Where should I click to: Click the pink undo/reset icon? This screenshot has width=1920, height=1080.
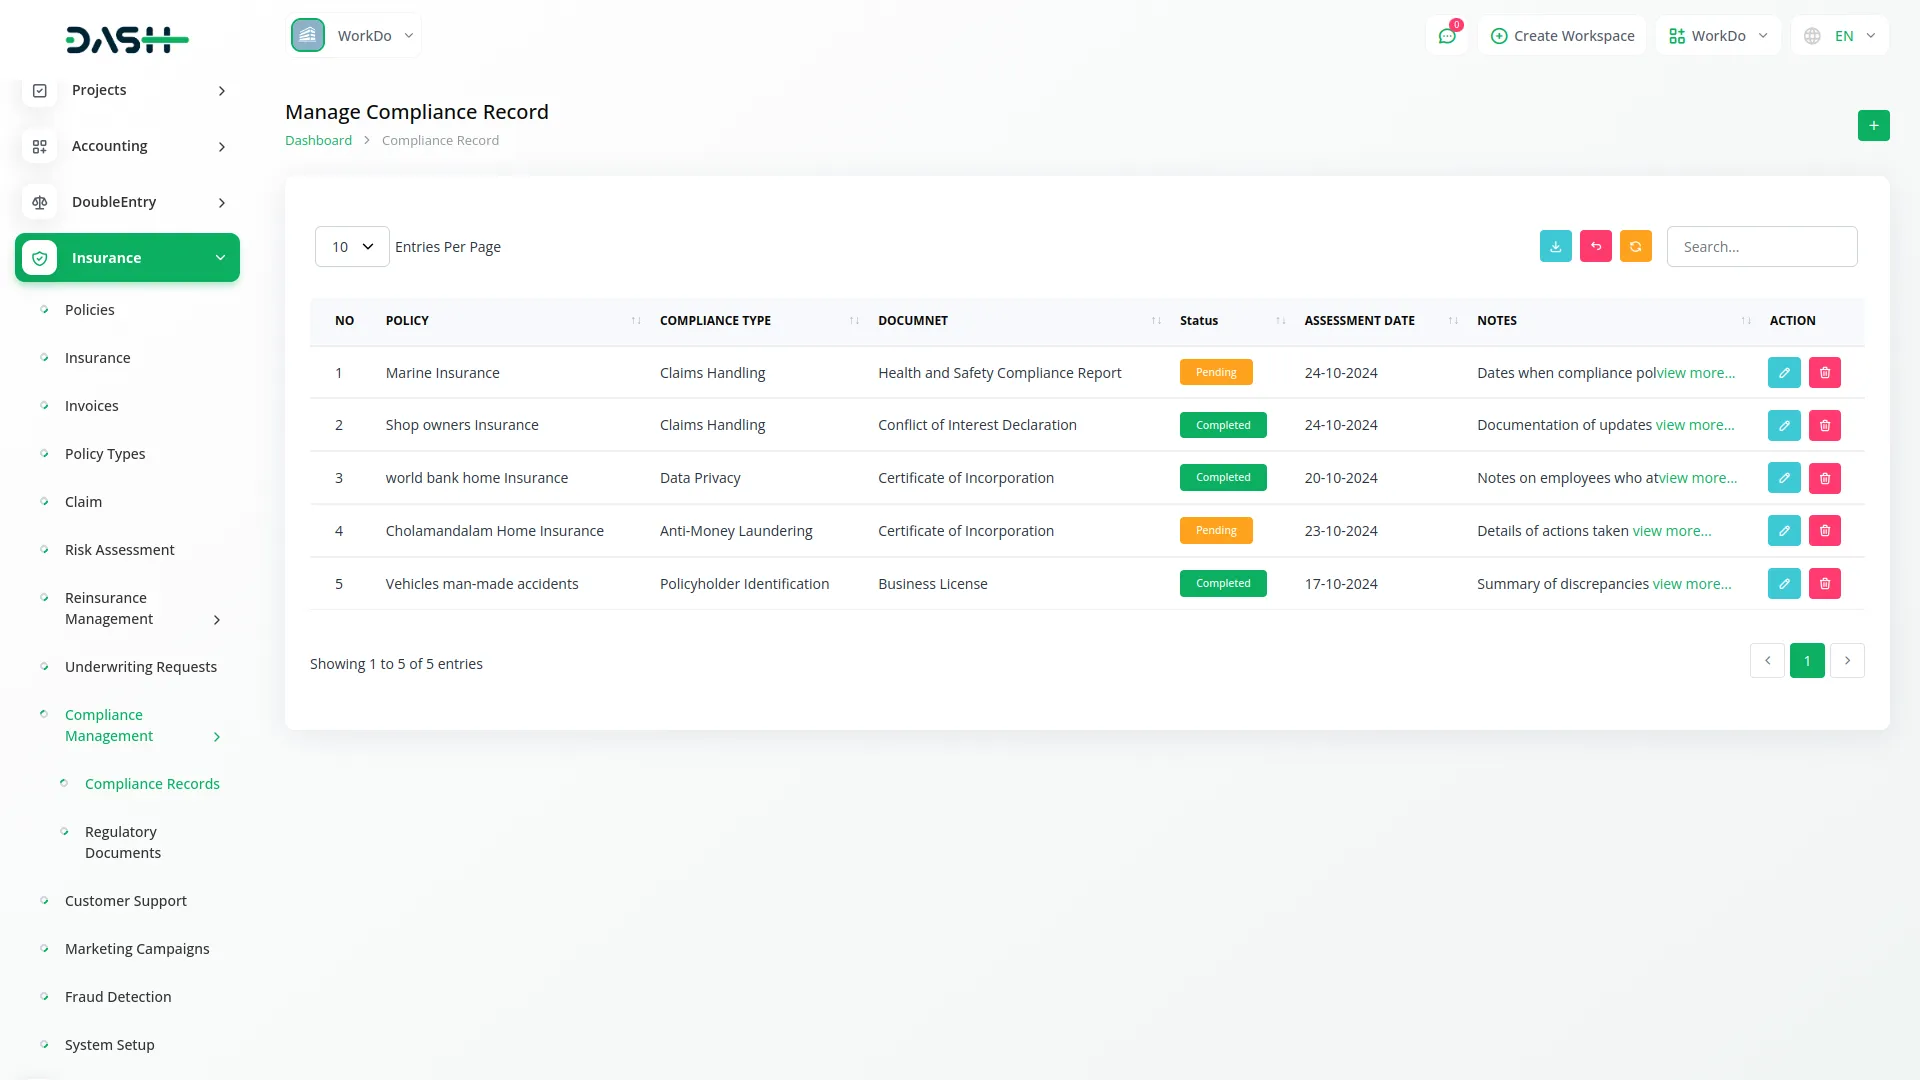(x=1595, y=246)
